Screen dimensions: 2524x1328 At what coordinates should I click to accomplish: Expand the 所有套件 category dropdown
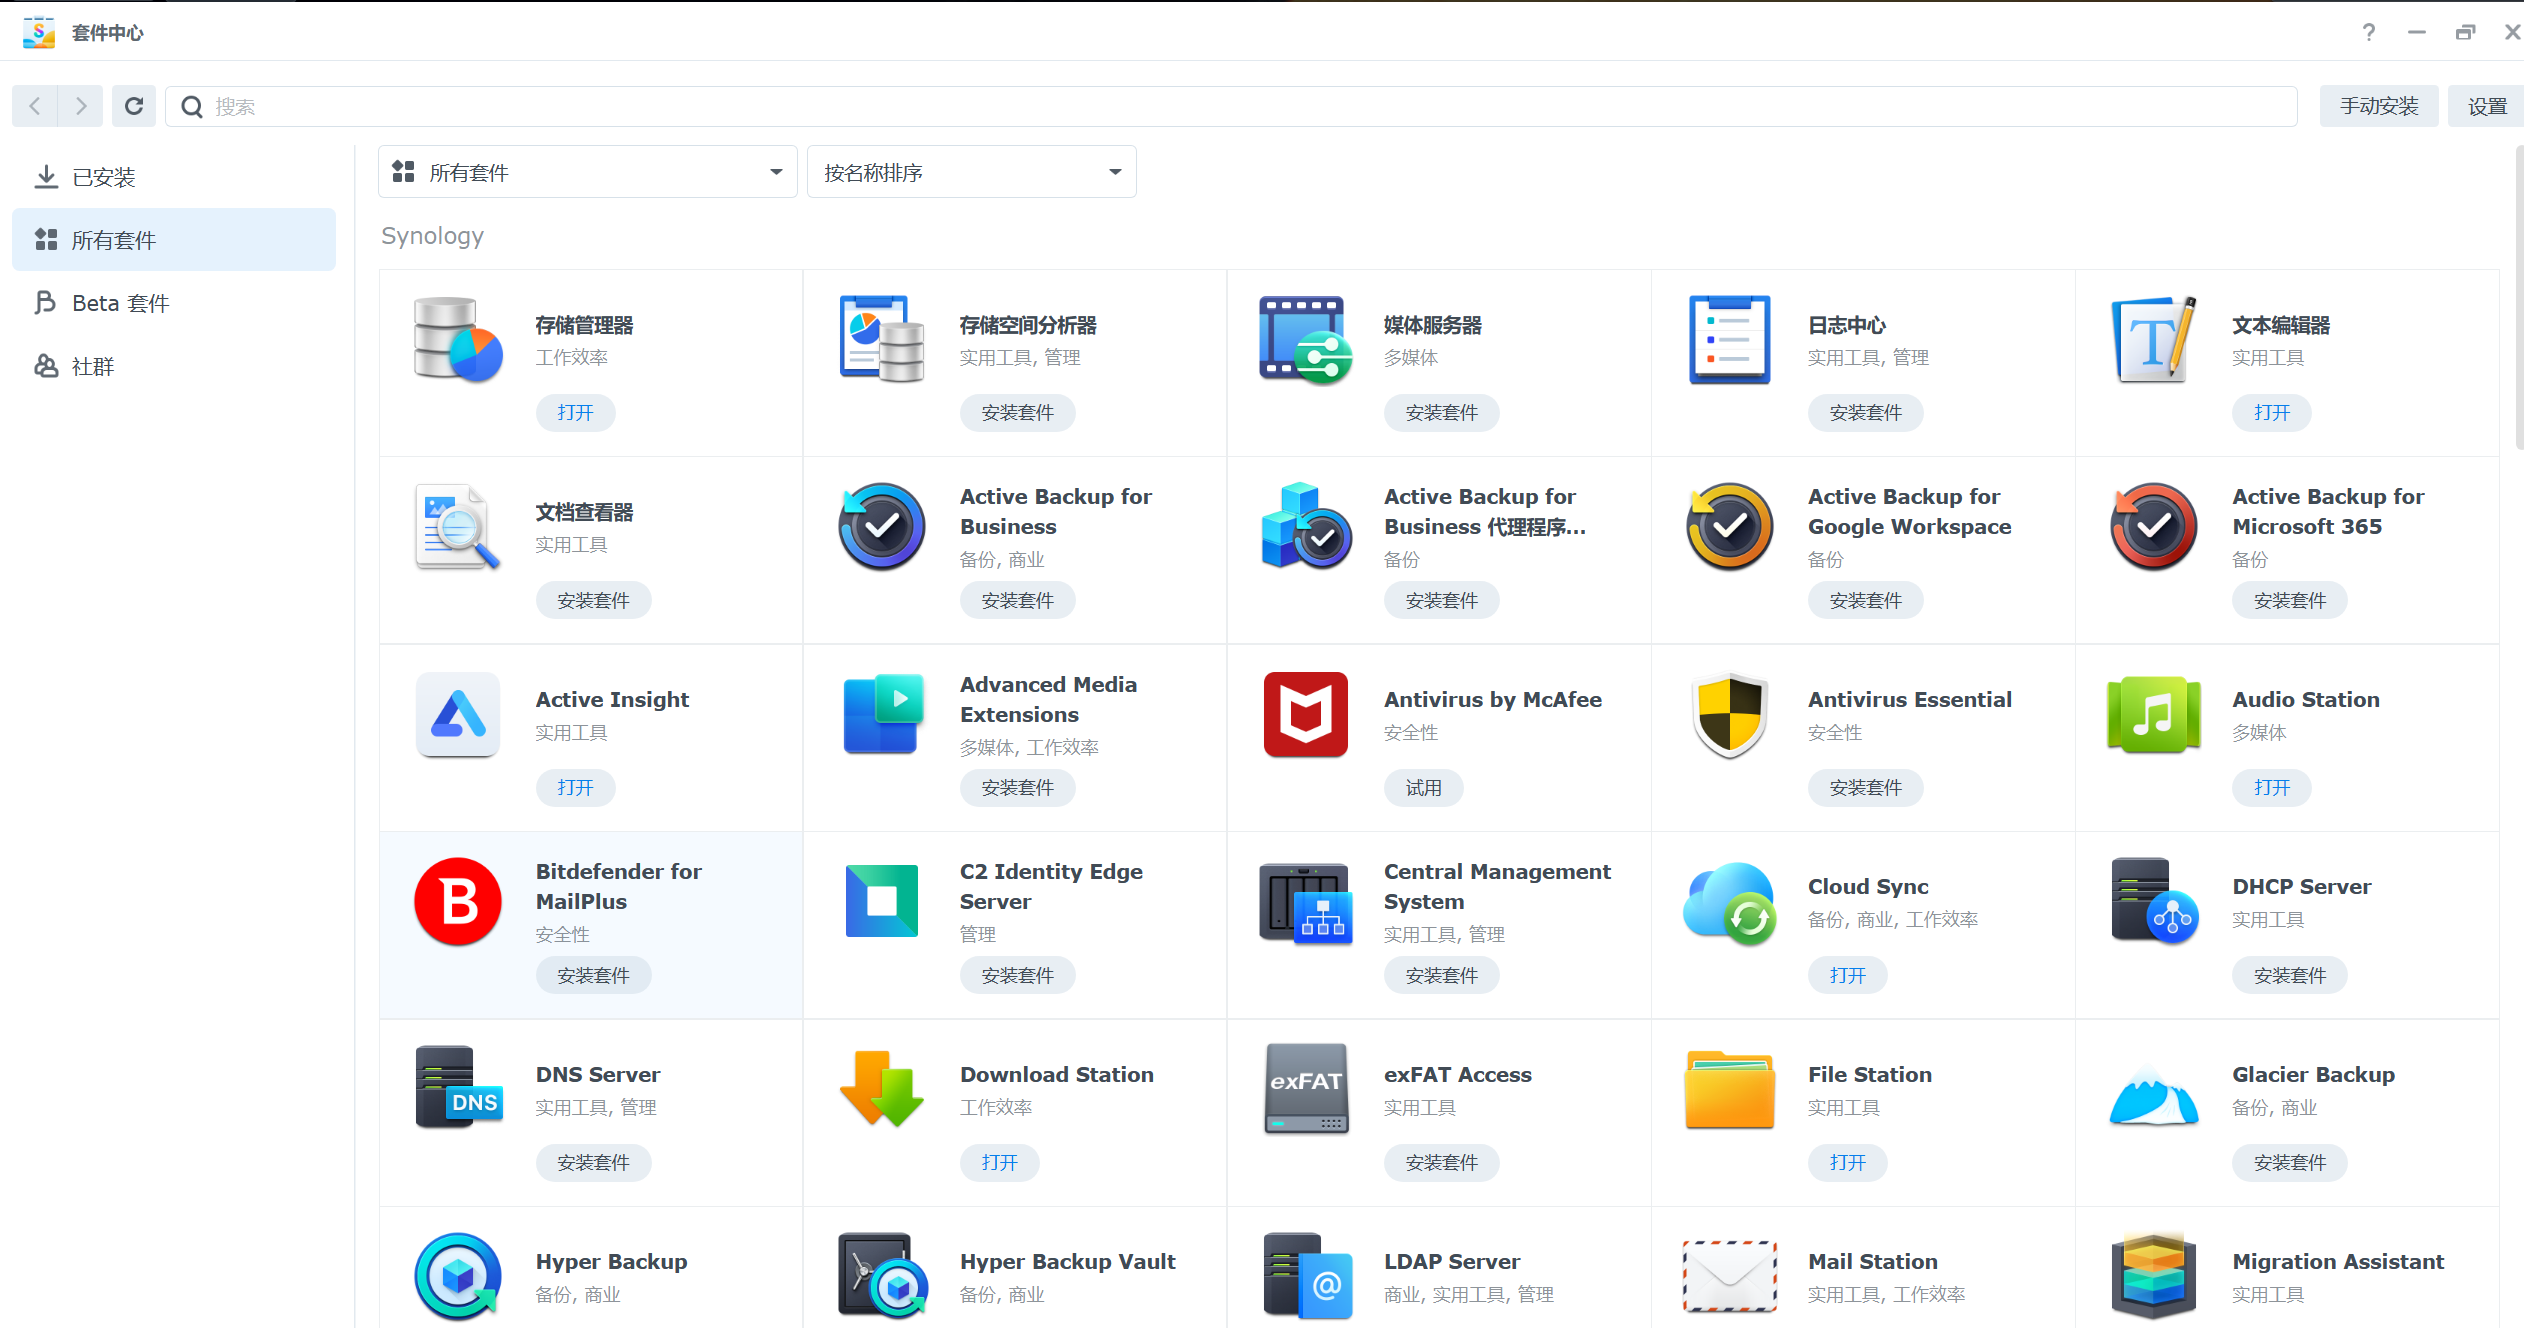pos(587,172)
